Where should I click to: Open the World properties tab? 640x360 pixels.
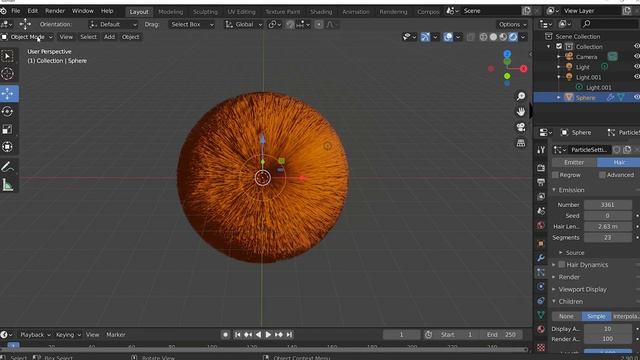[x=541, y=225]
